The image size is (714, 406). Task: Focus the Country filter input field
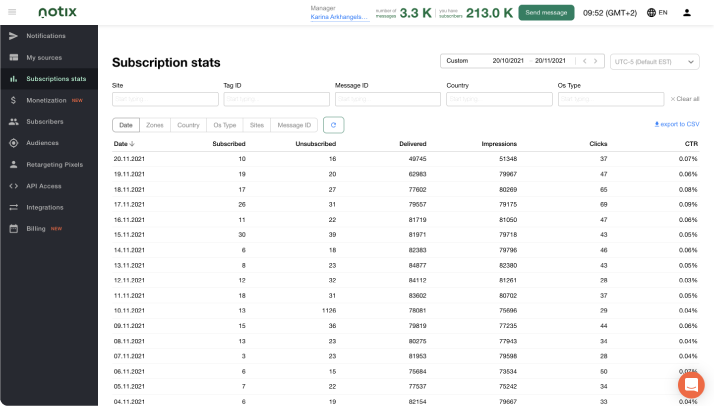(x=499, y=99)
